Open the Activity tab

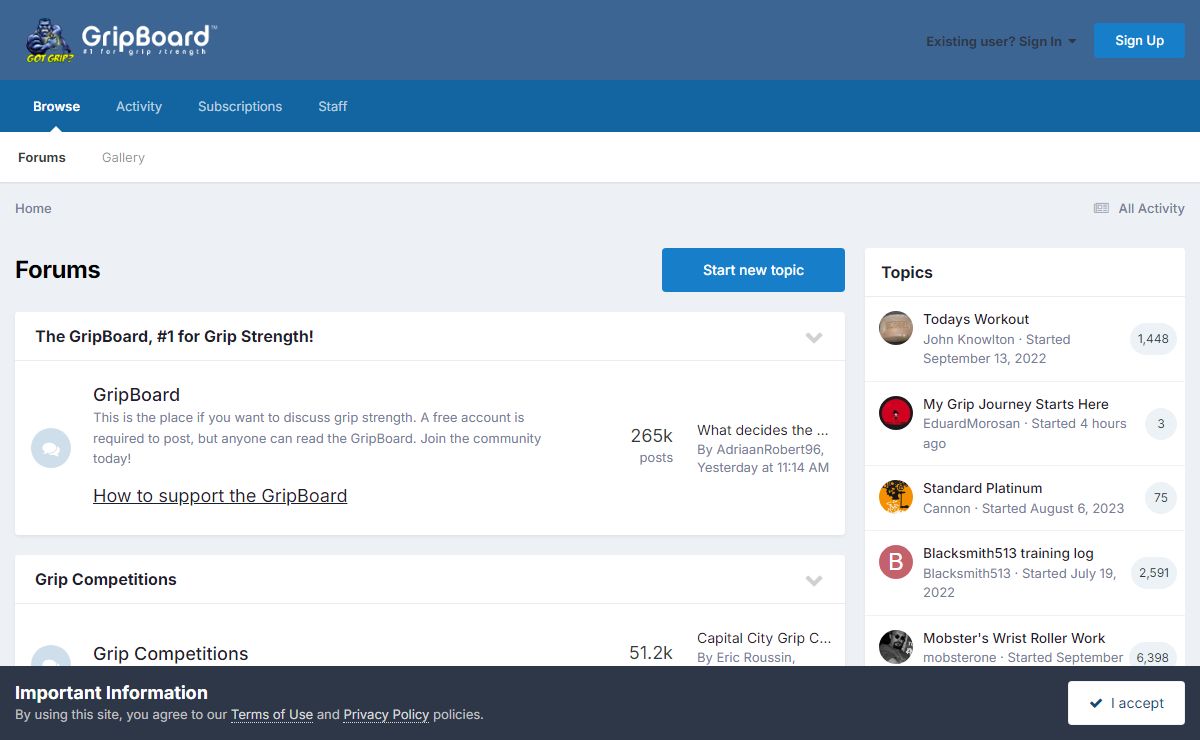click(139, 106)
